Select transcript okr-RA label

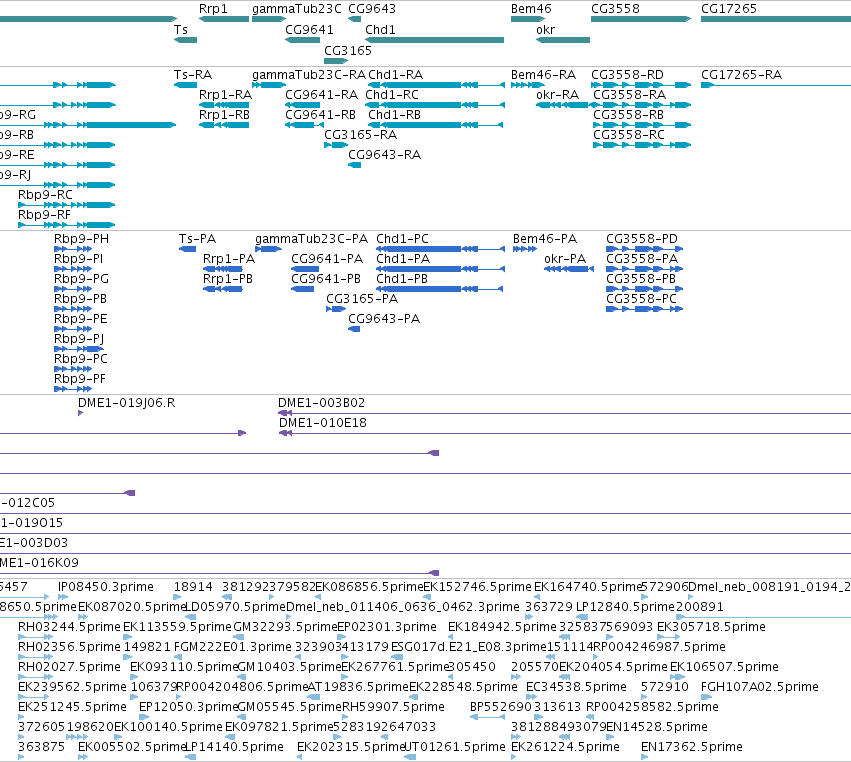pyautogui.click(x=557, y=94)
